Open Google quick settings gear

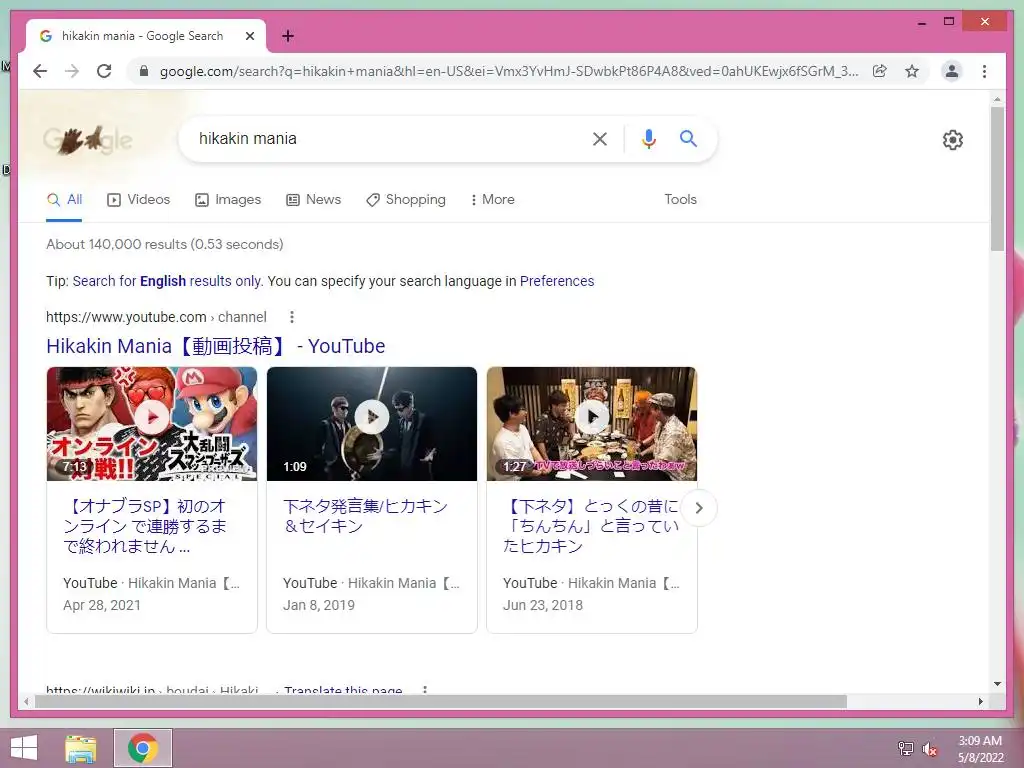point(953,140)
